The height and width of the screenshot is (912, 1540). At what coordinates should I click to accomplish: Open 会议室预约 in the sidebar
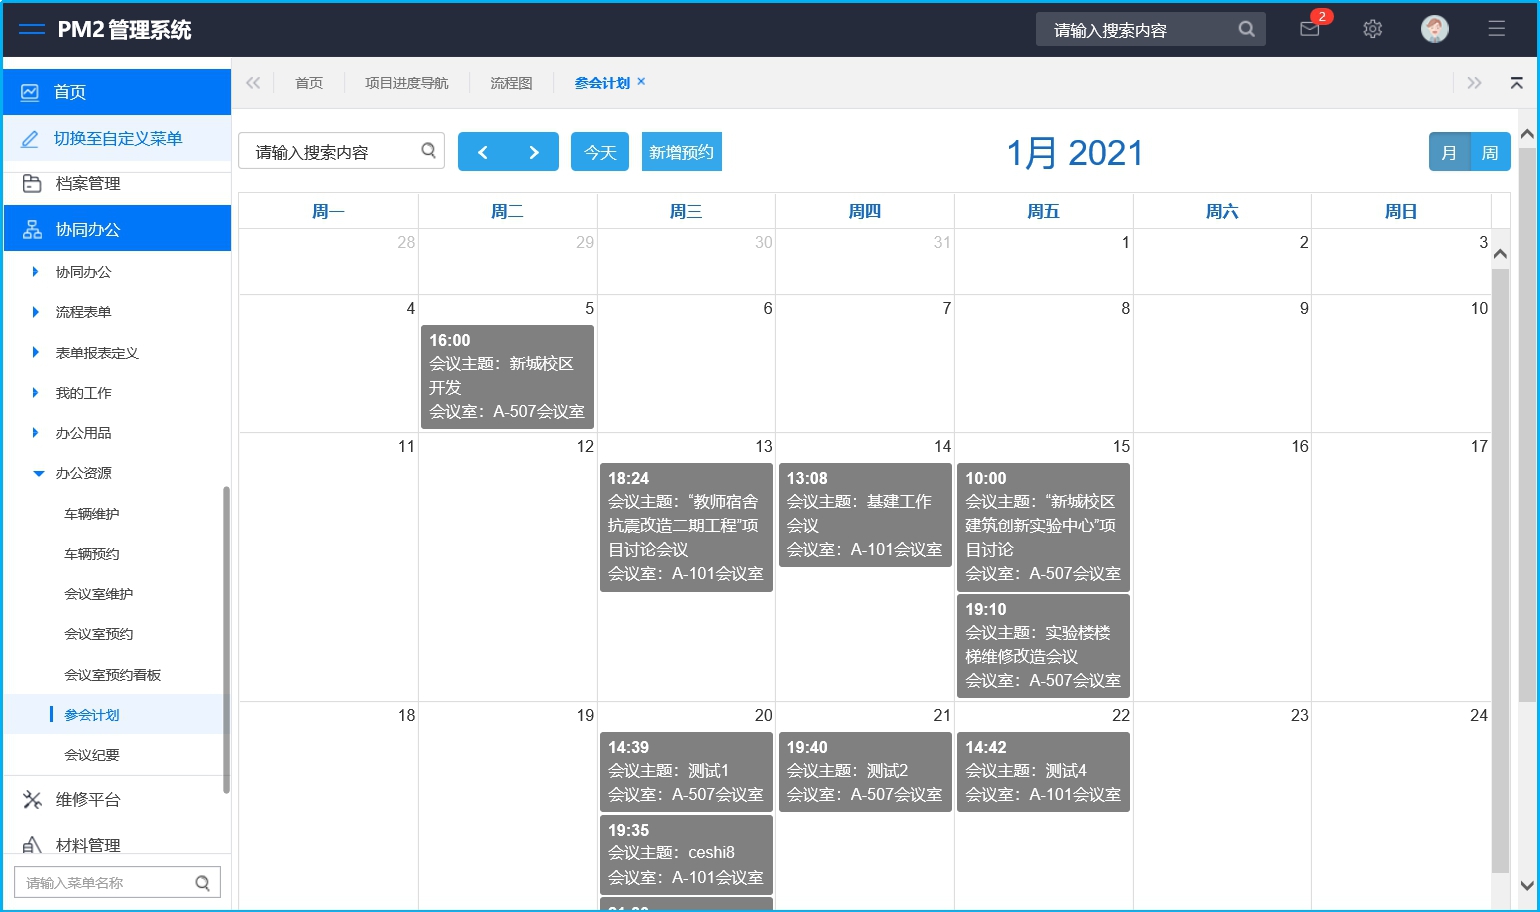click(98, 634)
